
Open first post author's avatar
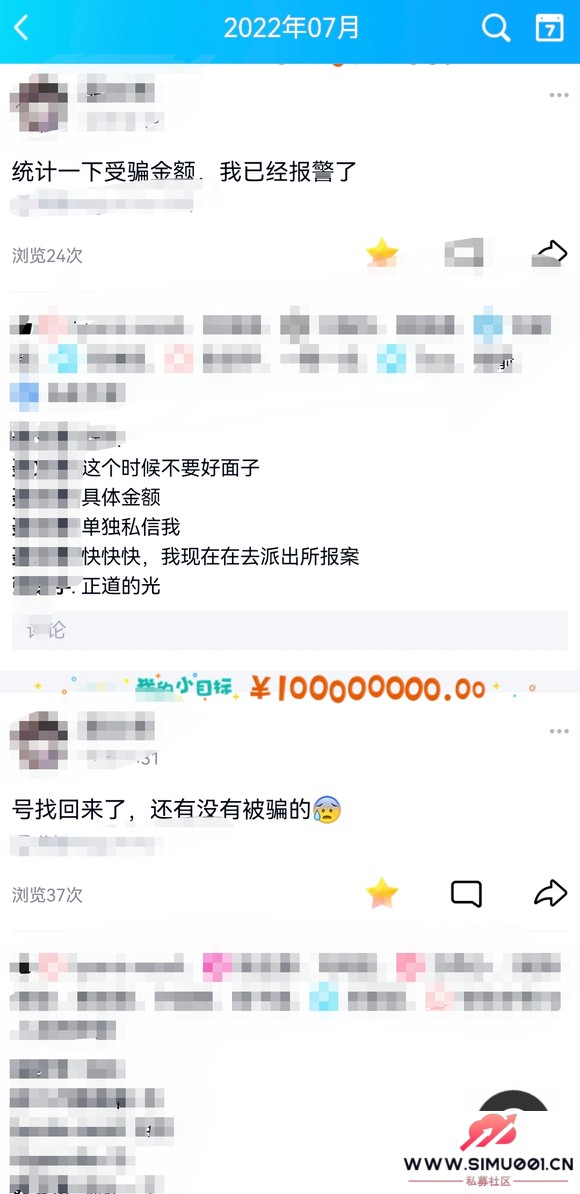38,104
